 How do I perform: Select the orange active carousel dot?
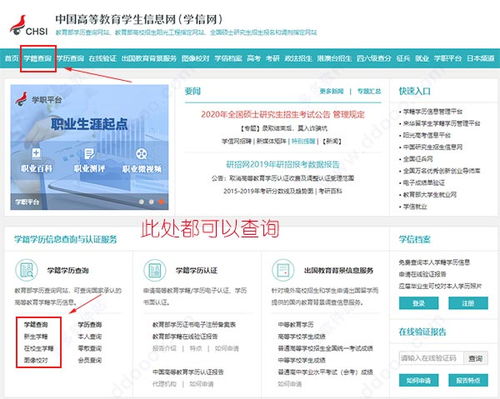161,202
